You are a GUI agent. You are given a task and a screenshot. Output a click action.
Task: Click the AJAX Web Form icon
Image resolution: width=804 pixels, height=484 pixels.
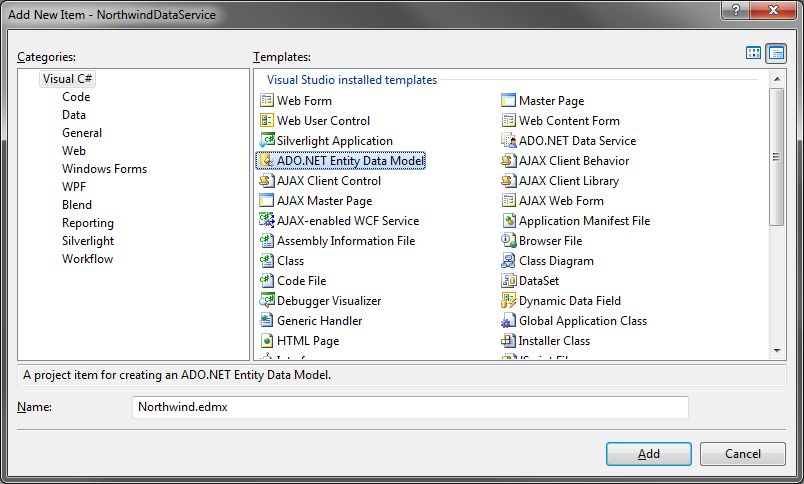508,200
